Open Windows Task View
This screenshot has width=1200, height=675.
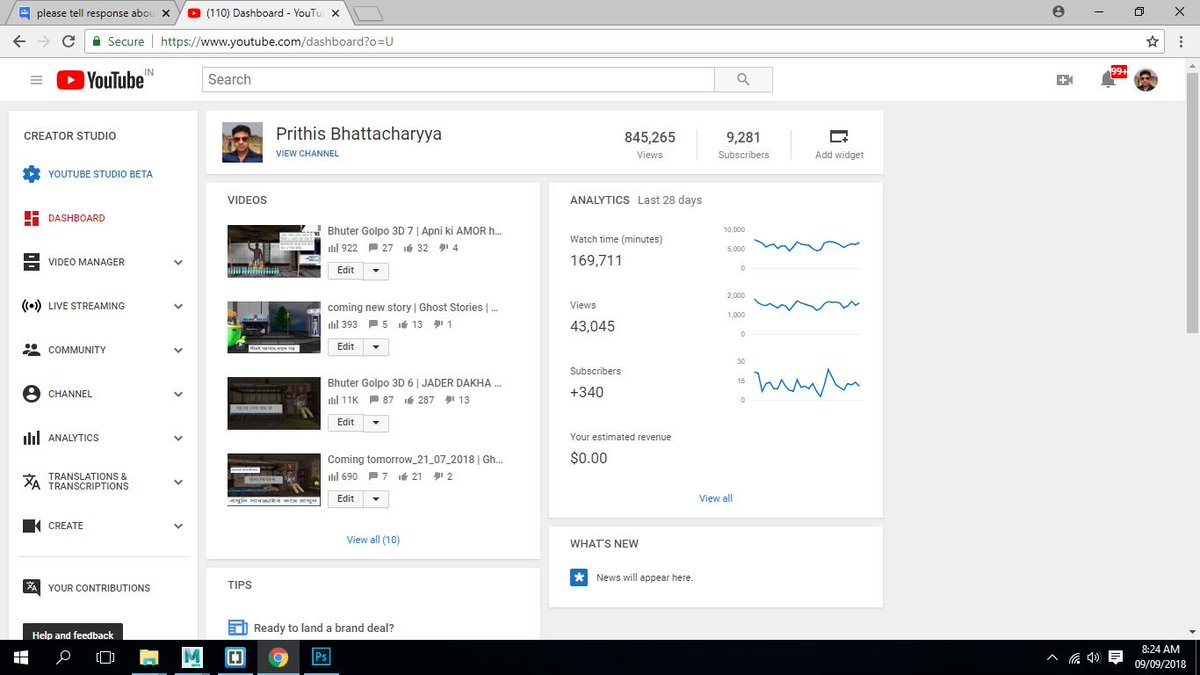(105, 657)
